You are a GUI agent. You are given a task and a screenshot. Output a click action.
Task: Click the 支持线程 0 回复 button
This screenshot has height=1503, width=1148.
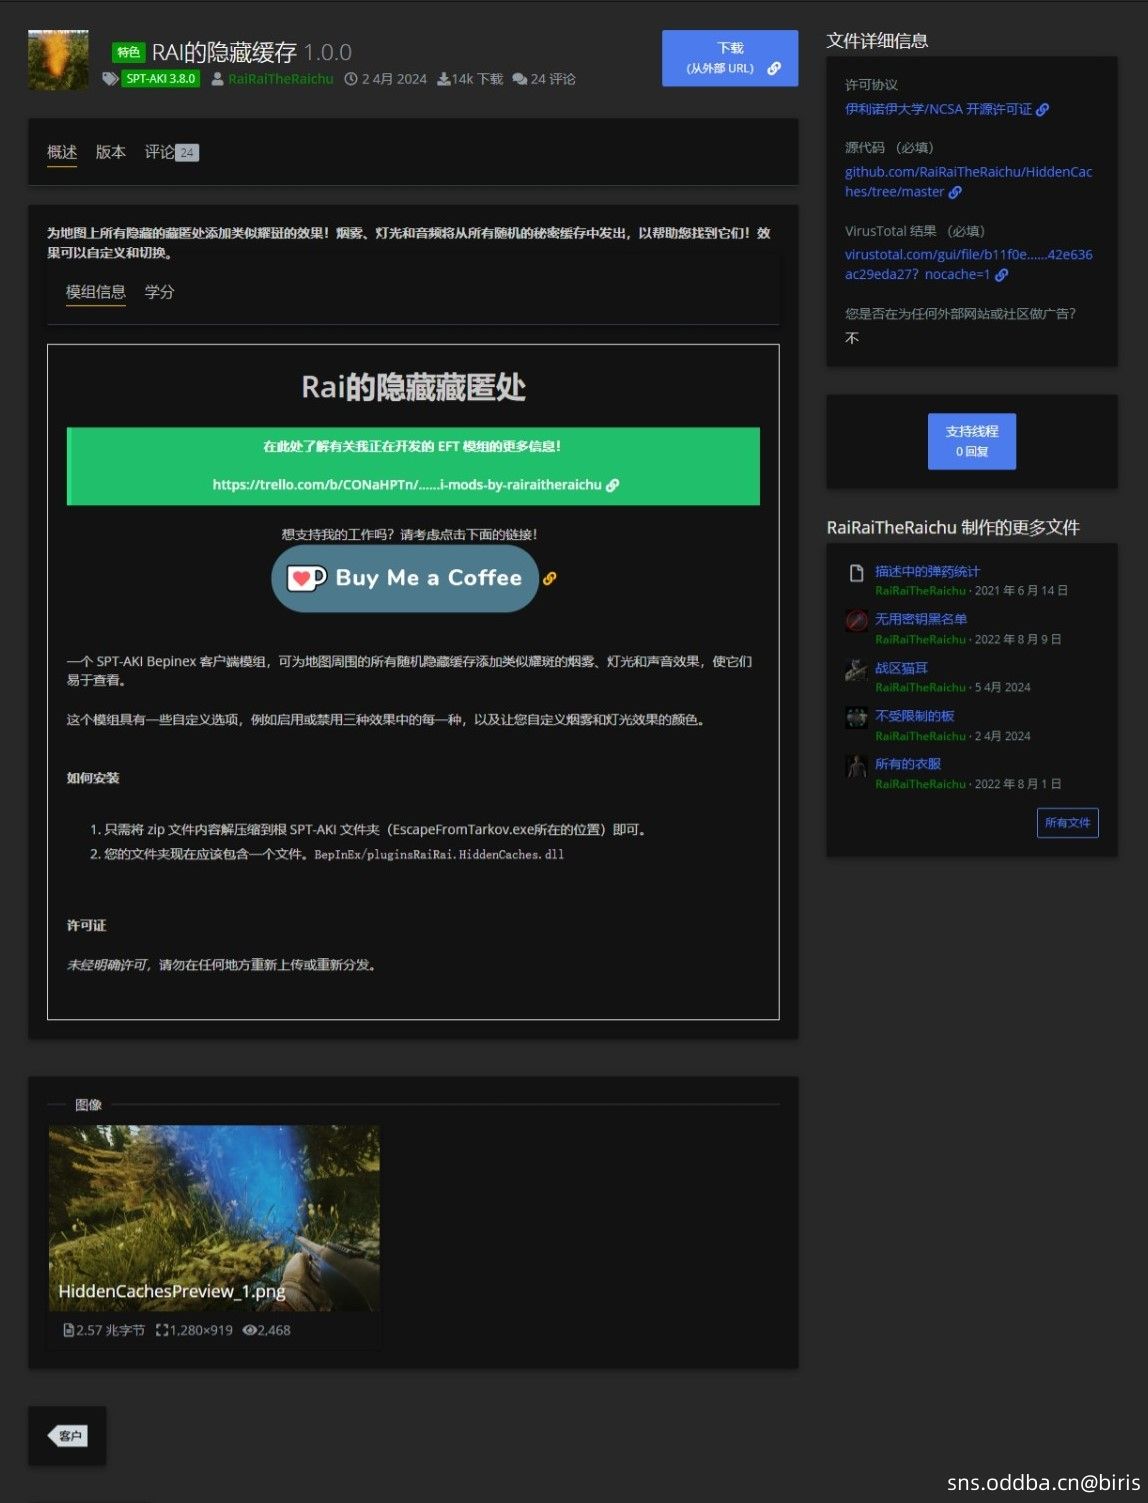click(972, 441)
